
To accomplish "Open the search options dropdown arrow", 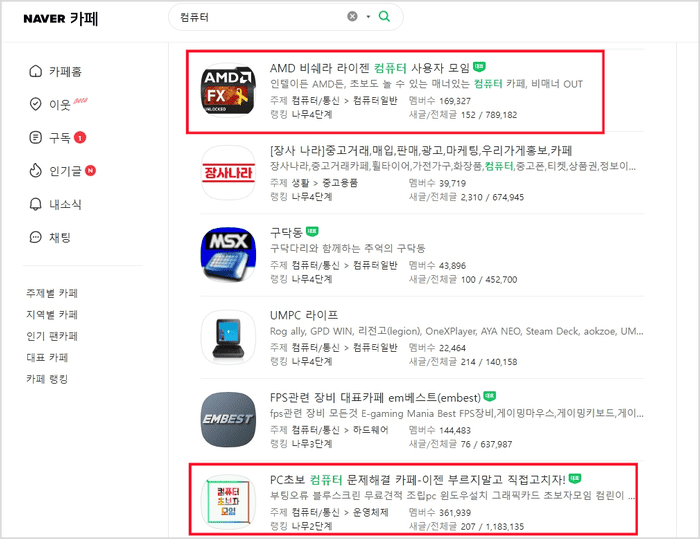I will coord(368,17).
